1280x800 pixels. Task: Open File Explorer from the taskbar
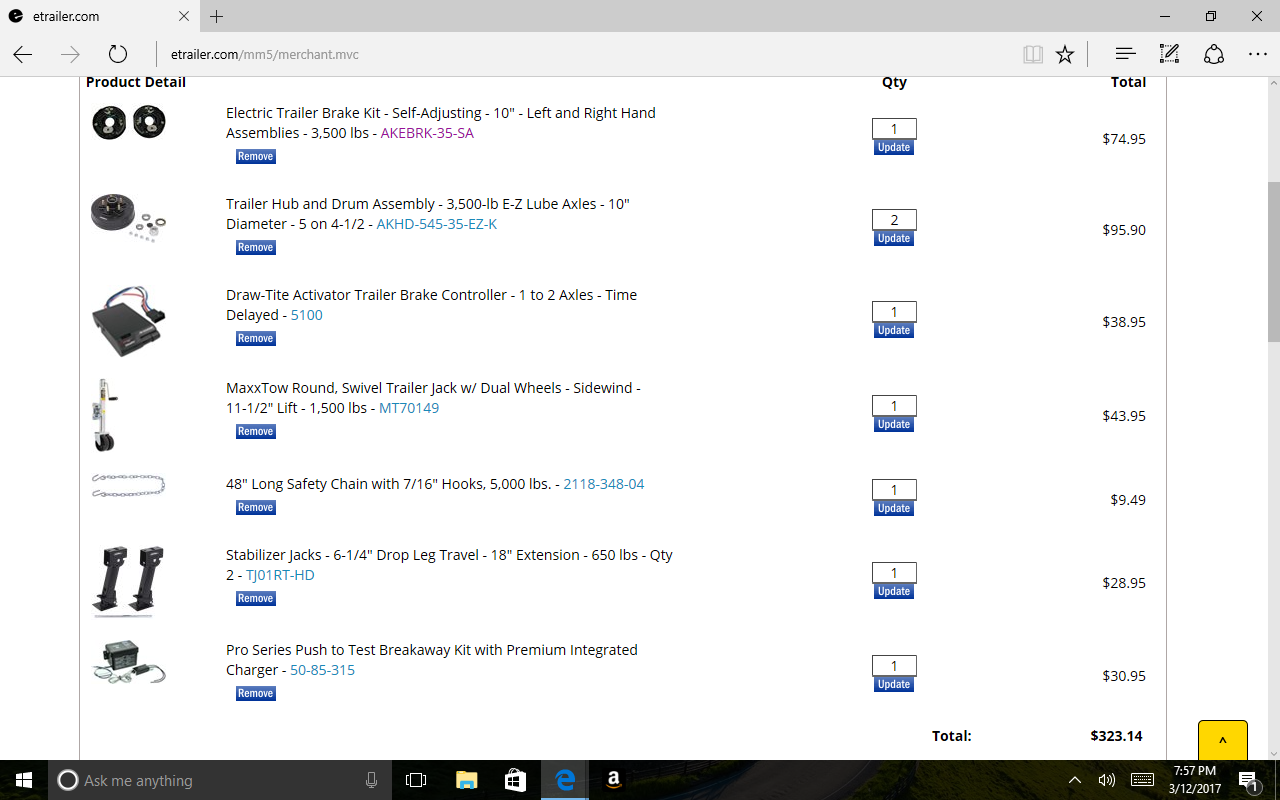[x=466, y=780]
